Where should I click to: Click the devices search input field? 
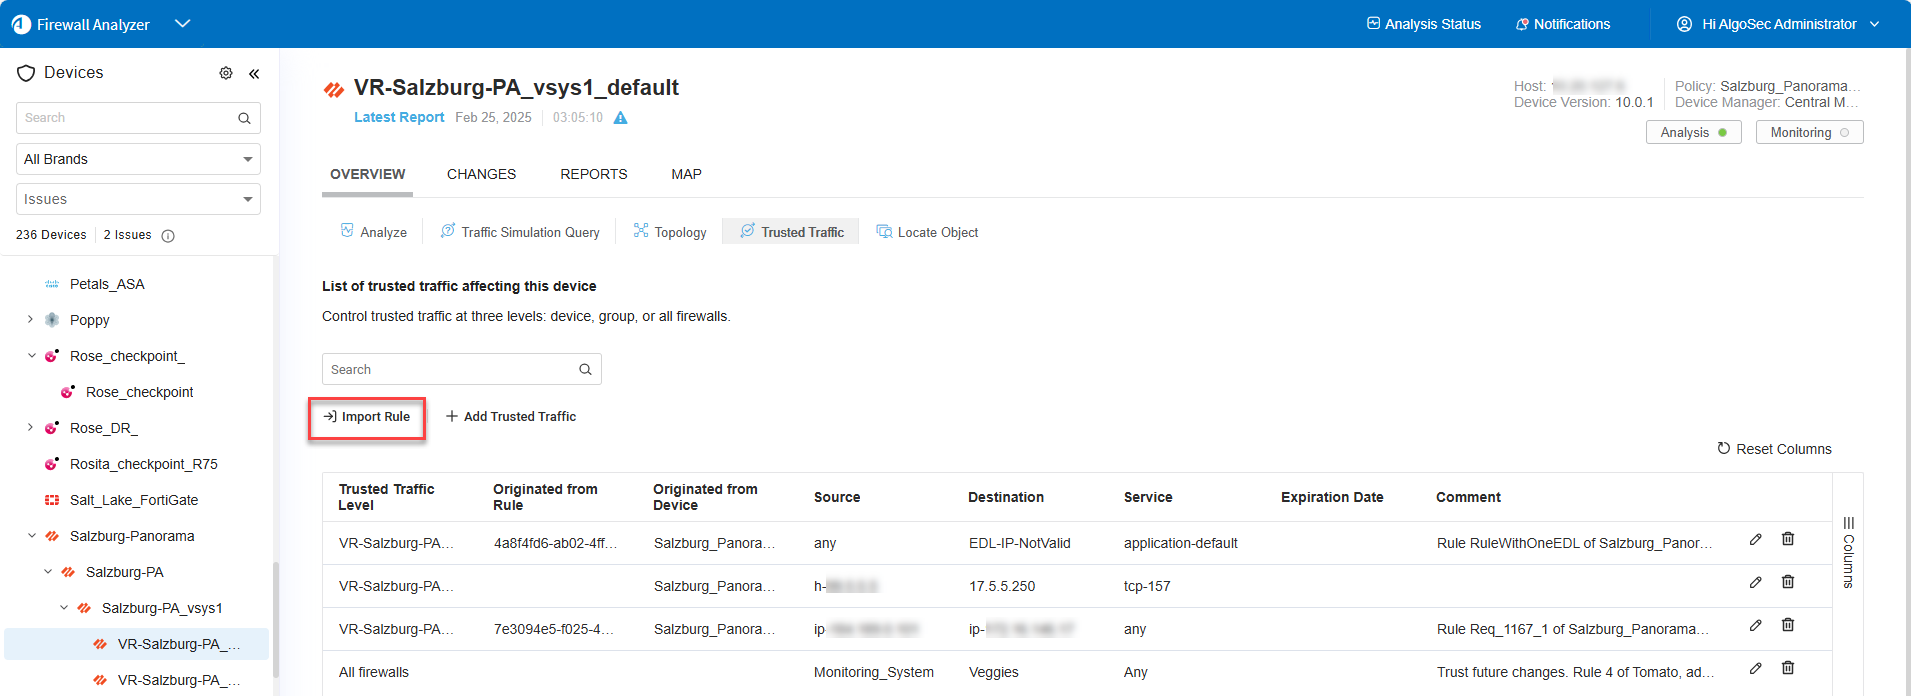tap(125, 118)
